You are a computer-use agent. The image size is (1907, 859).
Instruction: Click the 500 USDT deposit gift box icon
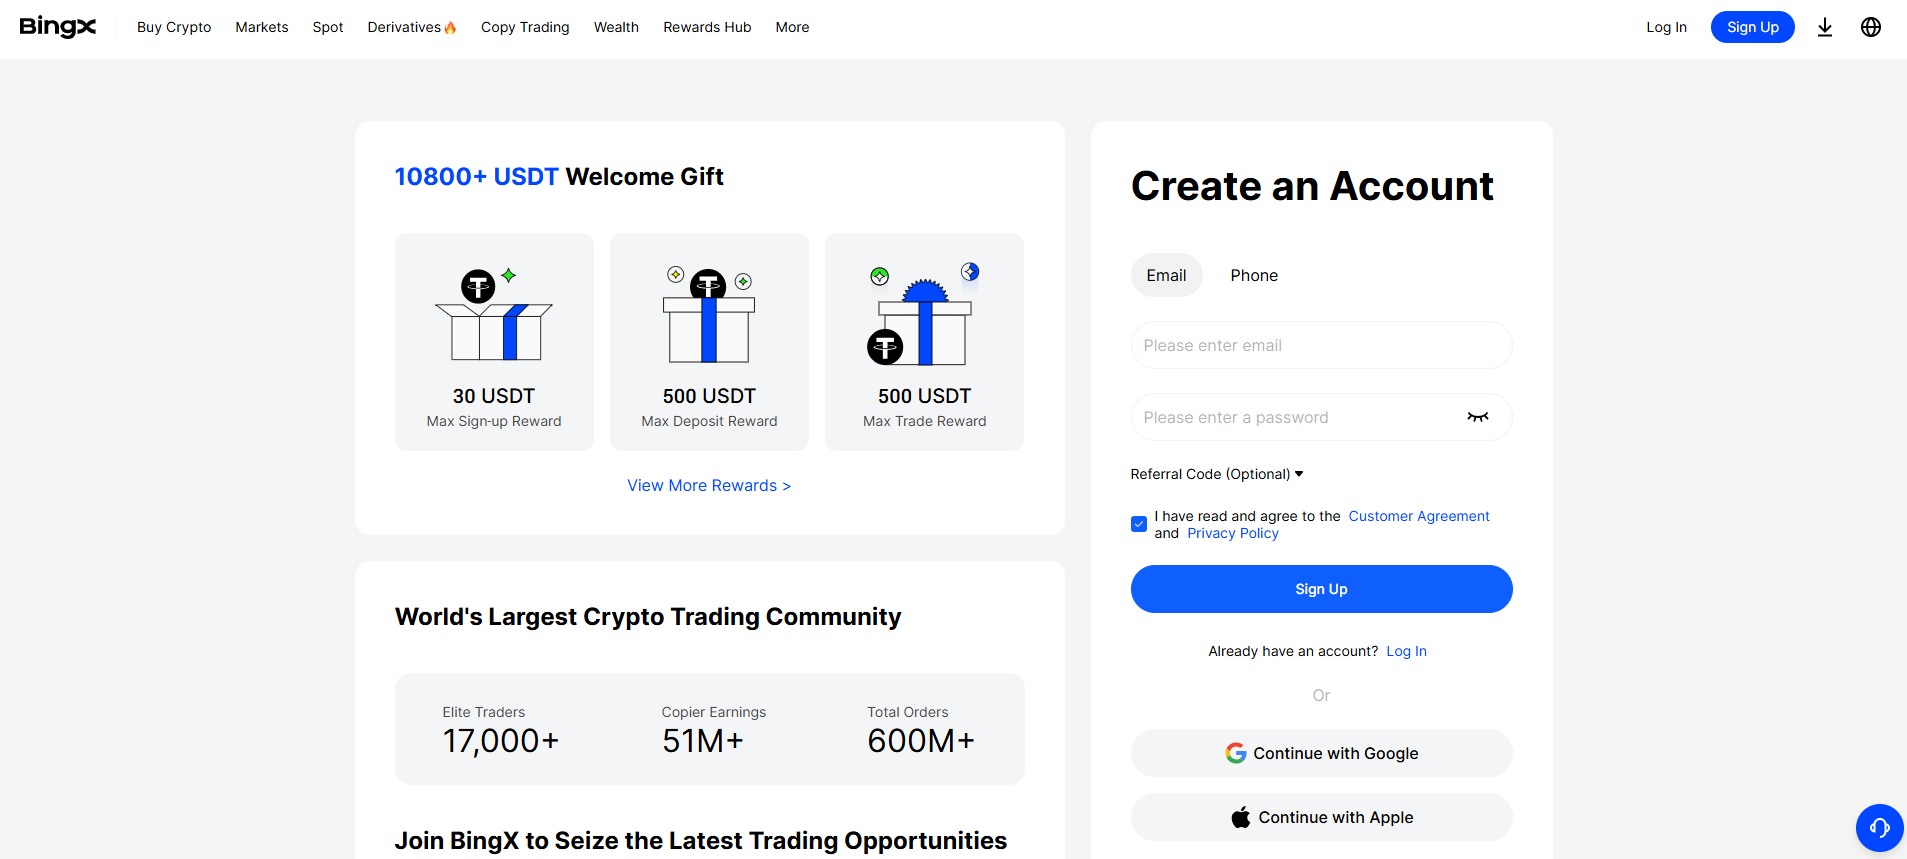pyautogui.click(x=709, y=315)
